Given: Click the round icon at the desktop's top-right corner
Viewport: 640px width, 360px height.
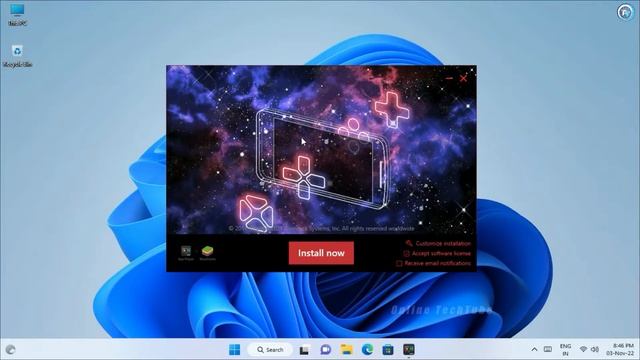Looking at the screenshot, I should point(625,12).
